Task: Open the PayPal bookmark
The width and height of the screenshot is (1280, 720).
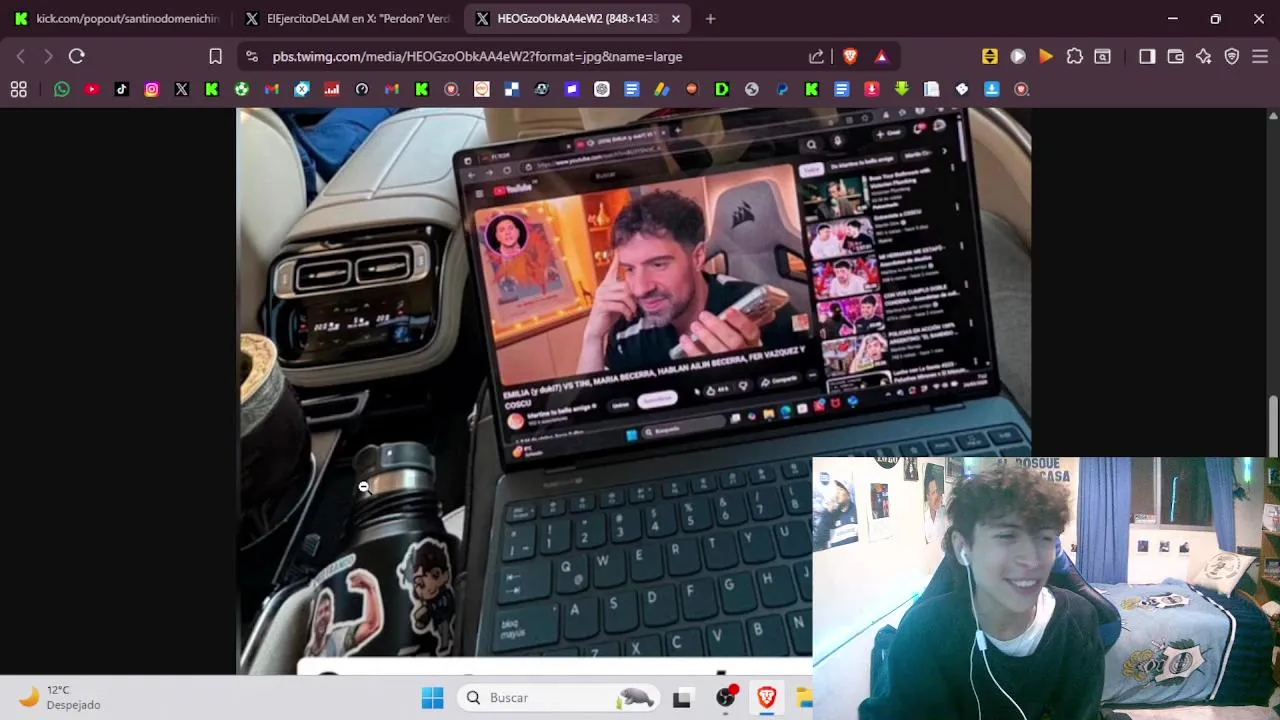Action: (x=781, y=90)
